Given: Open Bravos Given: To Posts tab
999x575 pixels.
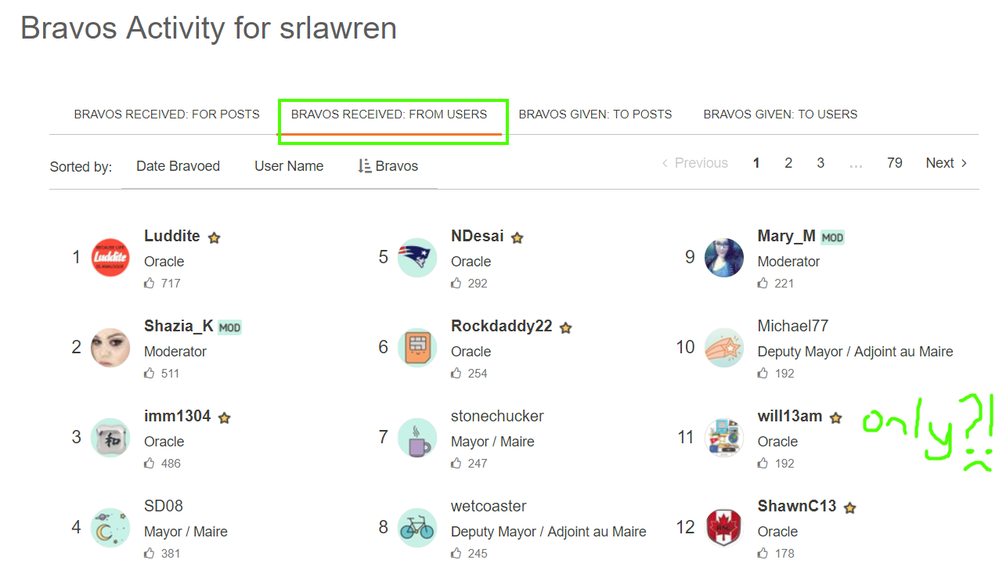Looking at the screenshot, I should pyautogui.click(x=595, y=114).
